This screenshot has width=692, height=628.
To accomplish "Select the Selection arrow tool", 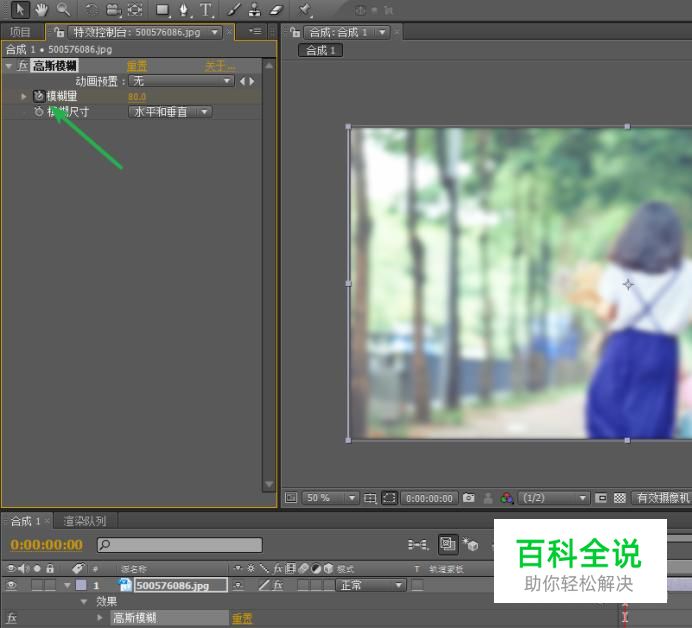I will point(20,9).
